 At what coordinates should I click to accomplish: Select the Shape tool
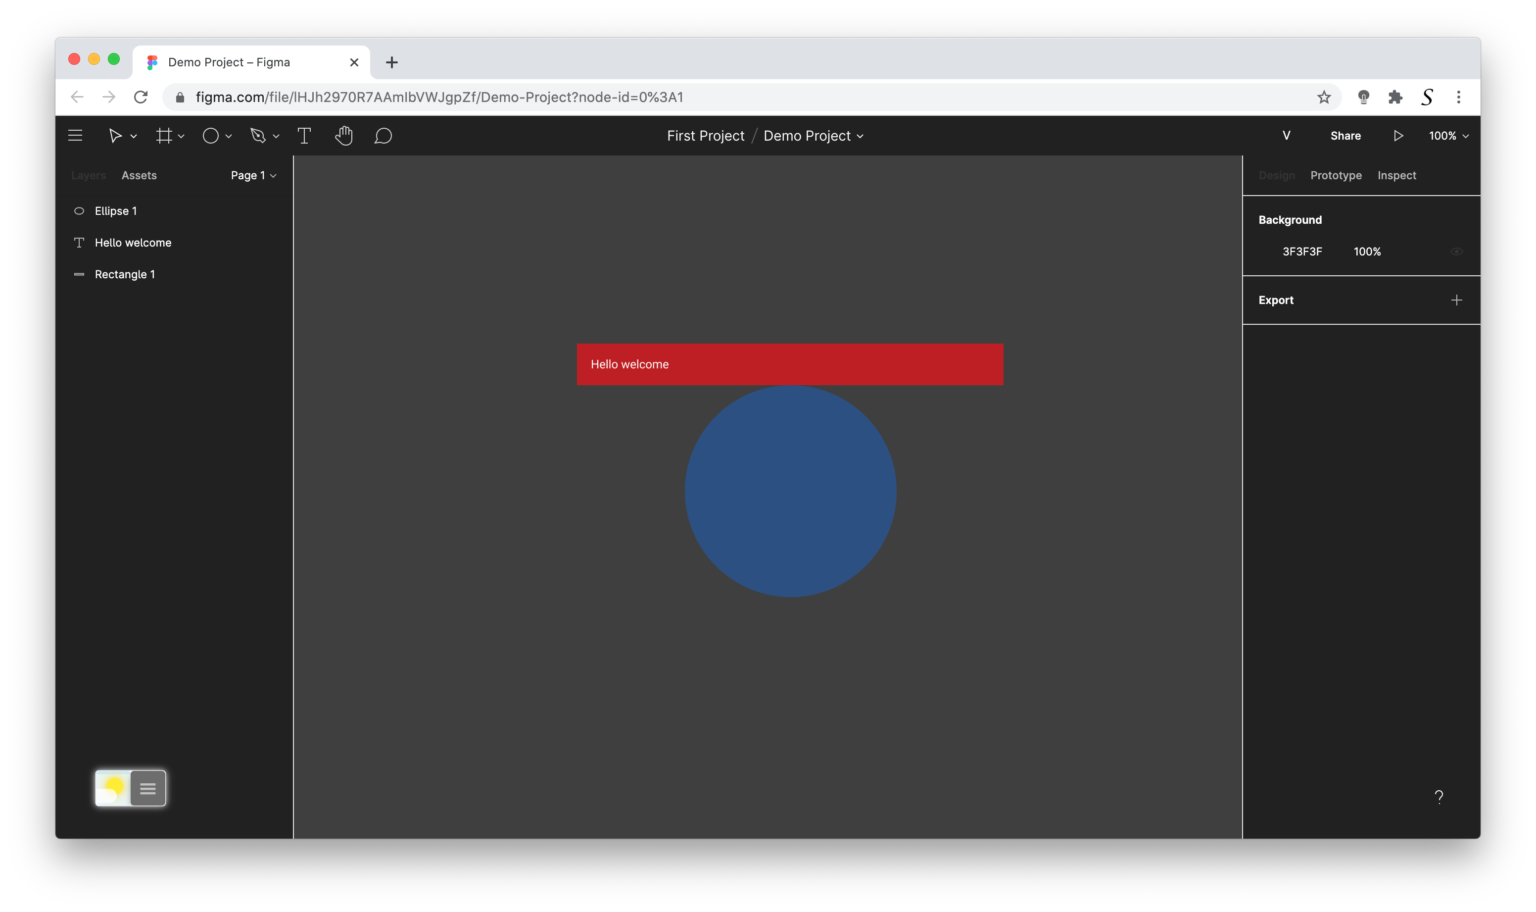pyautogui.click(x=211, y=135)
